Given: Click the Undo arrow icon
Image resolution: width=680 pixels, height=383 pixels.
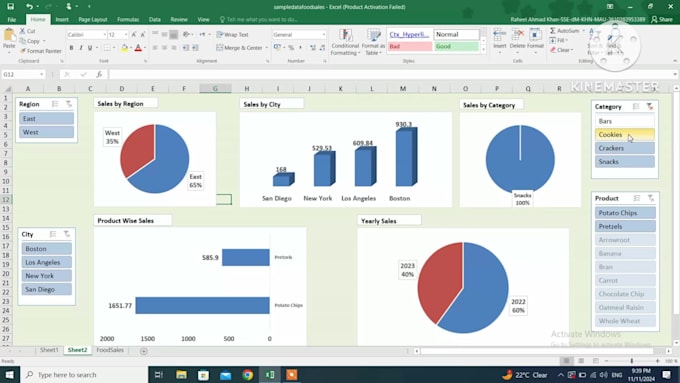Looking at the screenshot, I should click(29, 7).
